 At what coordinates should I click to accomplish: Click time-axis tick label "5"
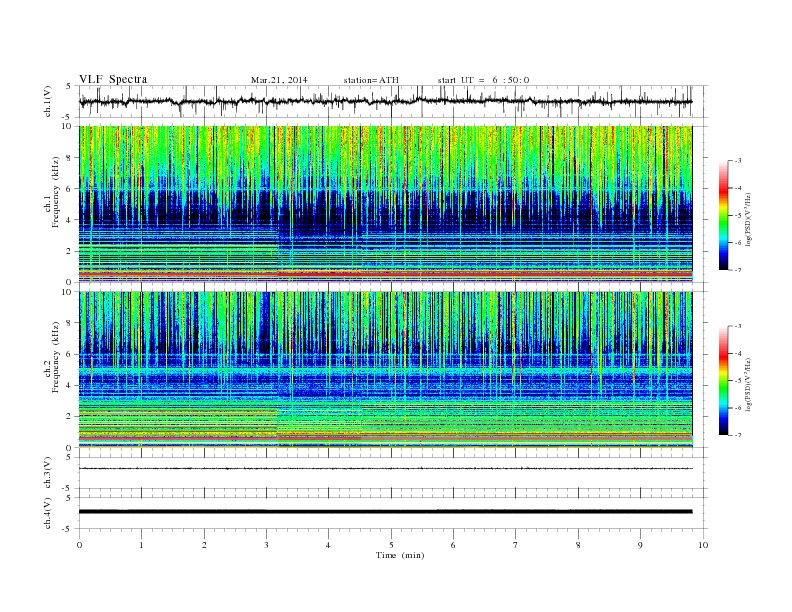(391, 545)
